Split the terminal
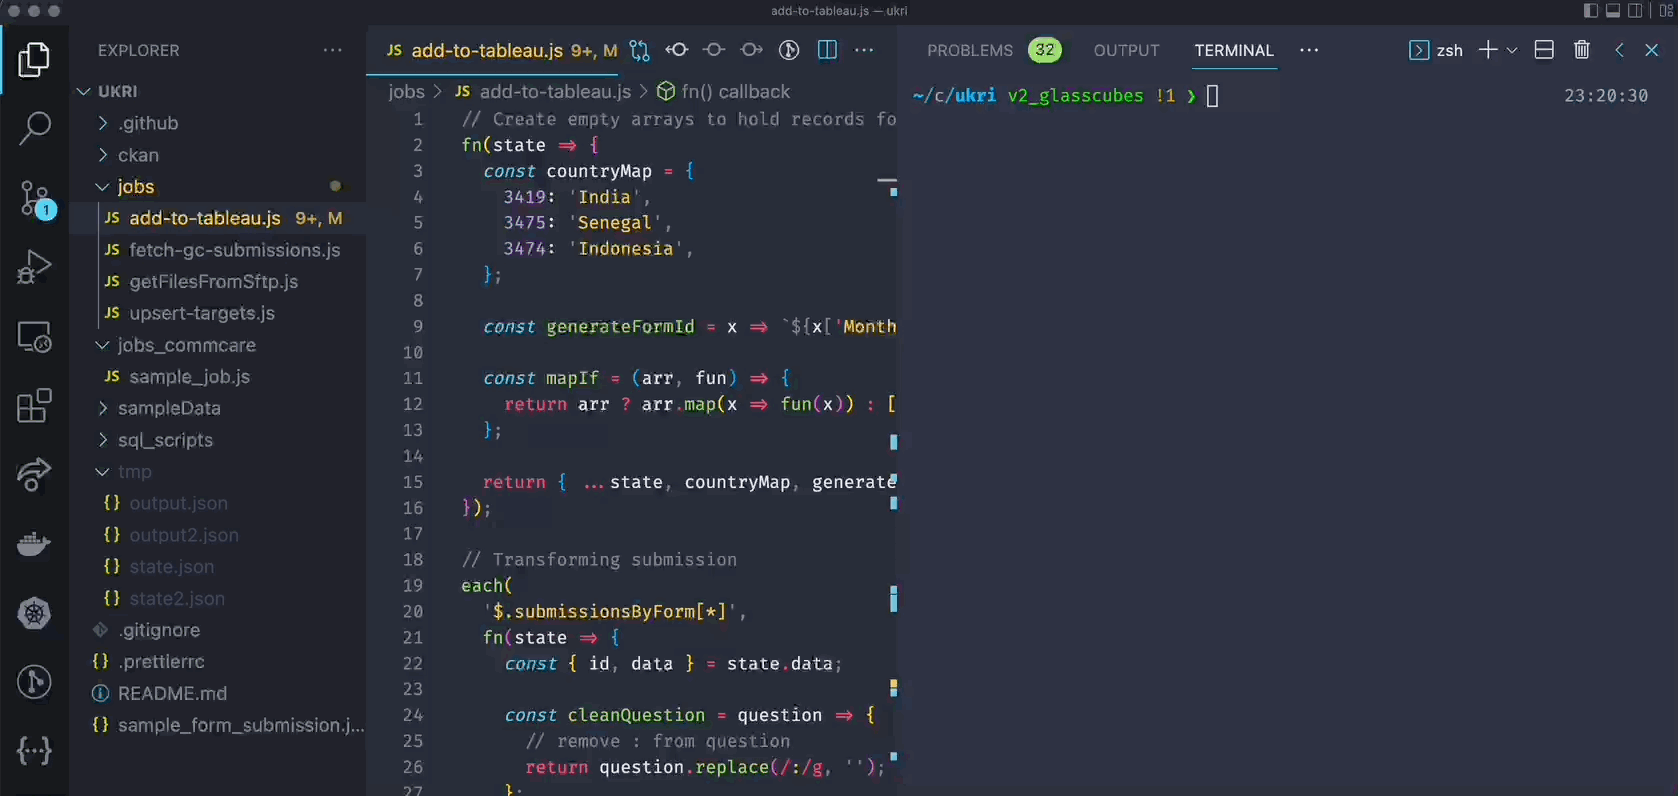Image resolution: width=1678 pixels, height=796 pixels. (x=1544, y=50)
